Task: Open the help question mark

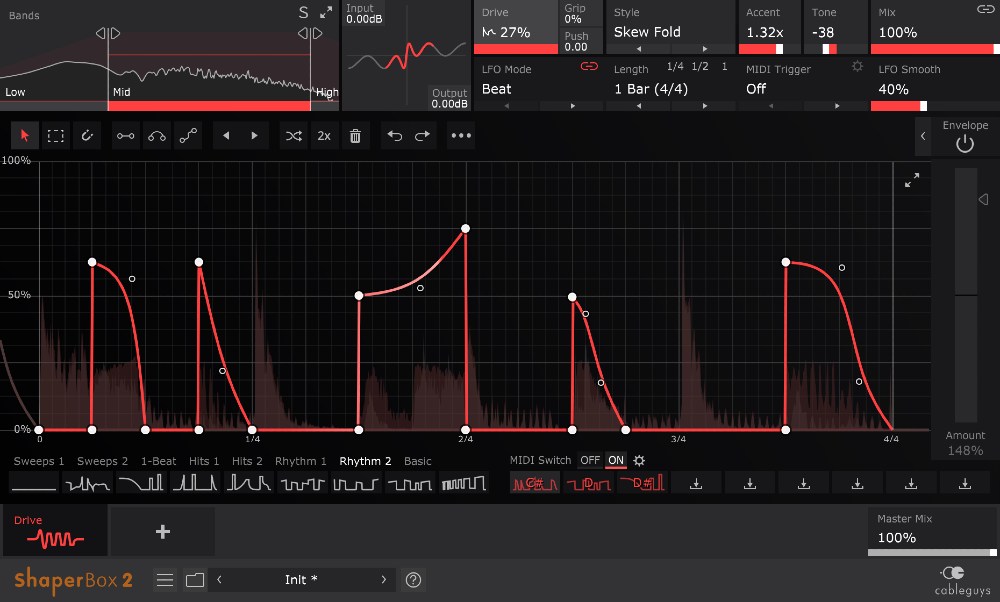Action: pos(413,580)
